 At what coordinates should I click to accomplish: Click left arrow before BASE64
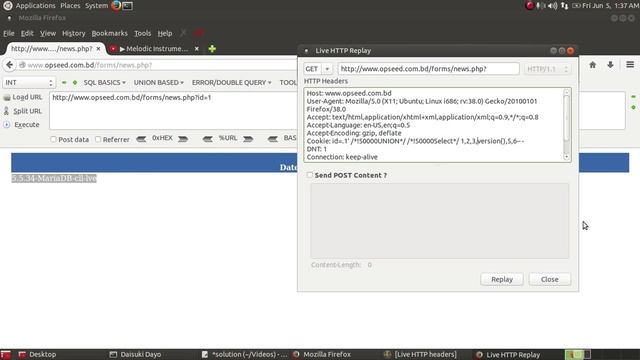273,139
